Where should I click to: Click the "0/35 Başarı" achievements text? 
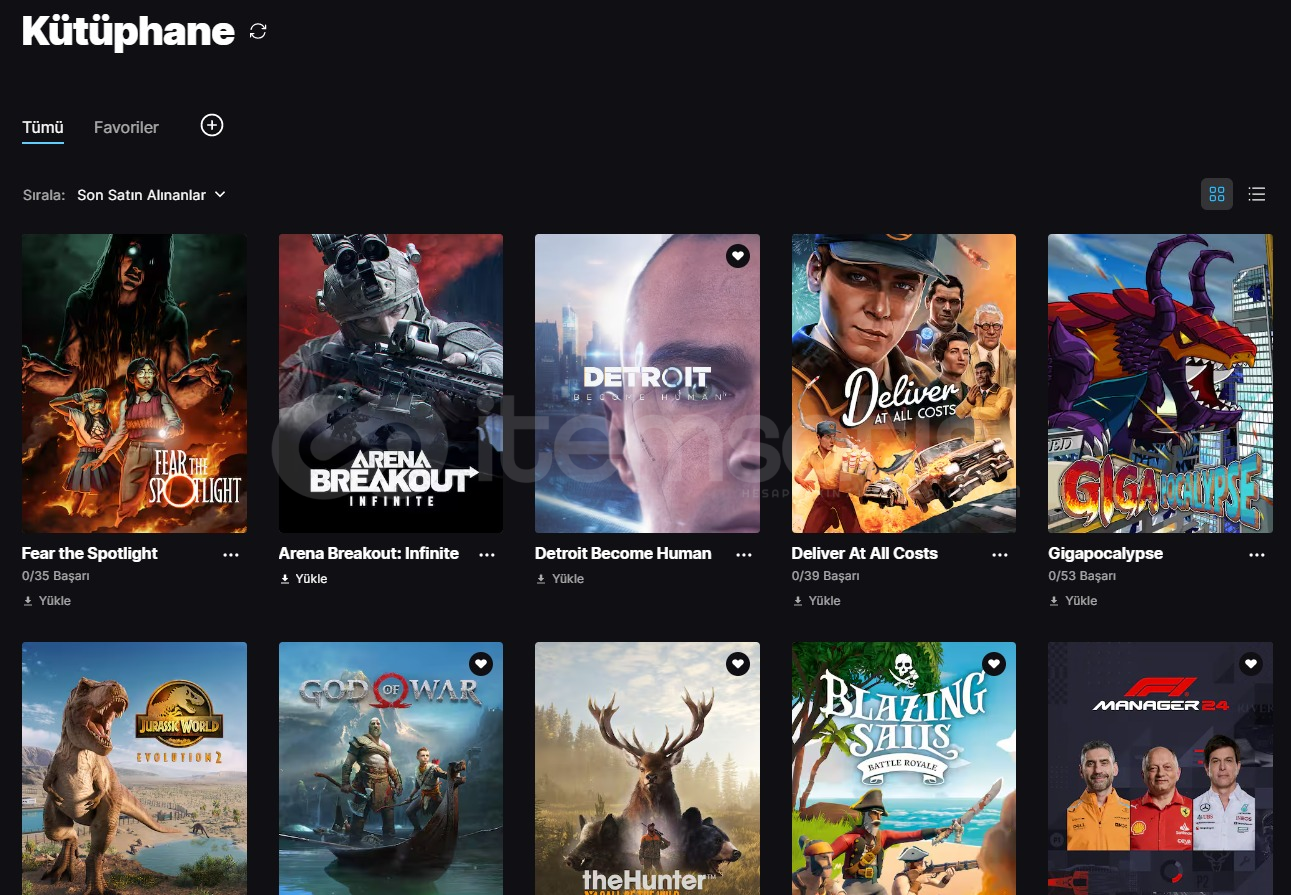point(56,577)
